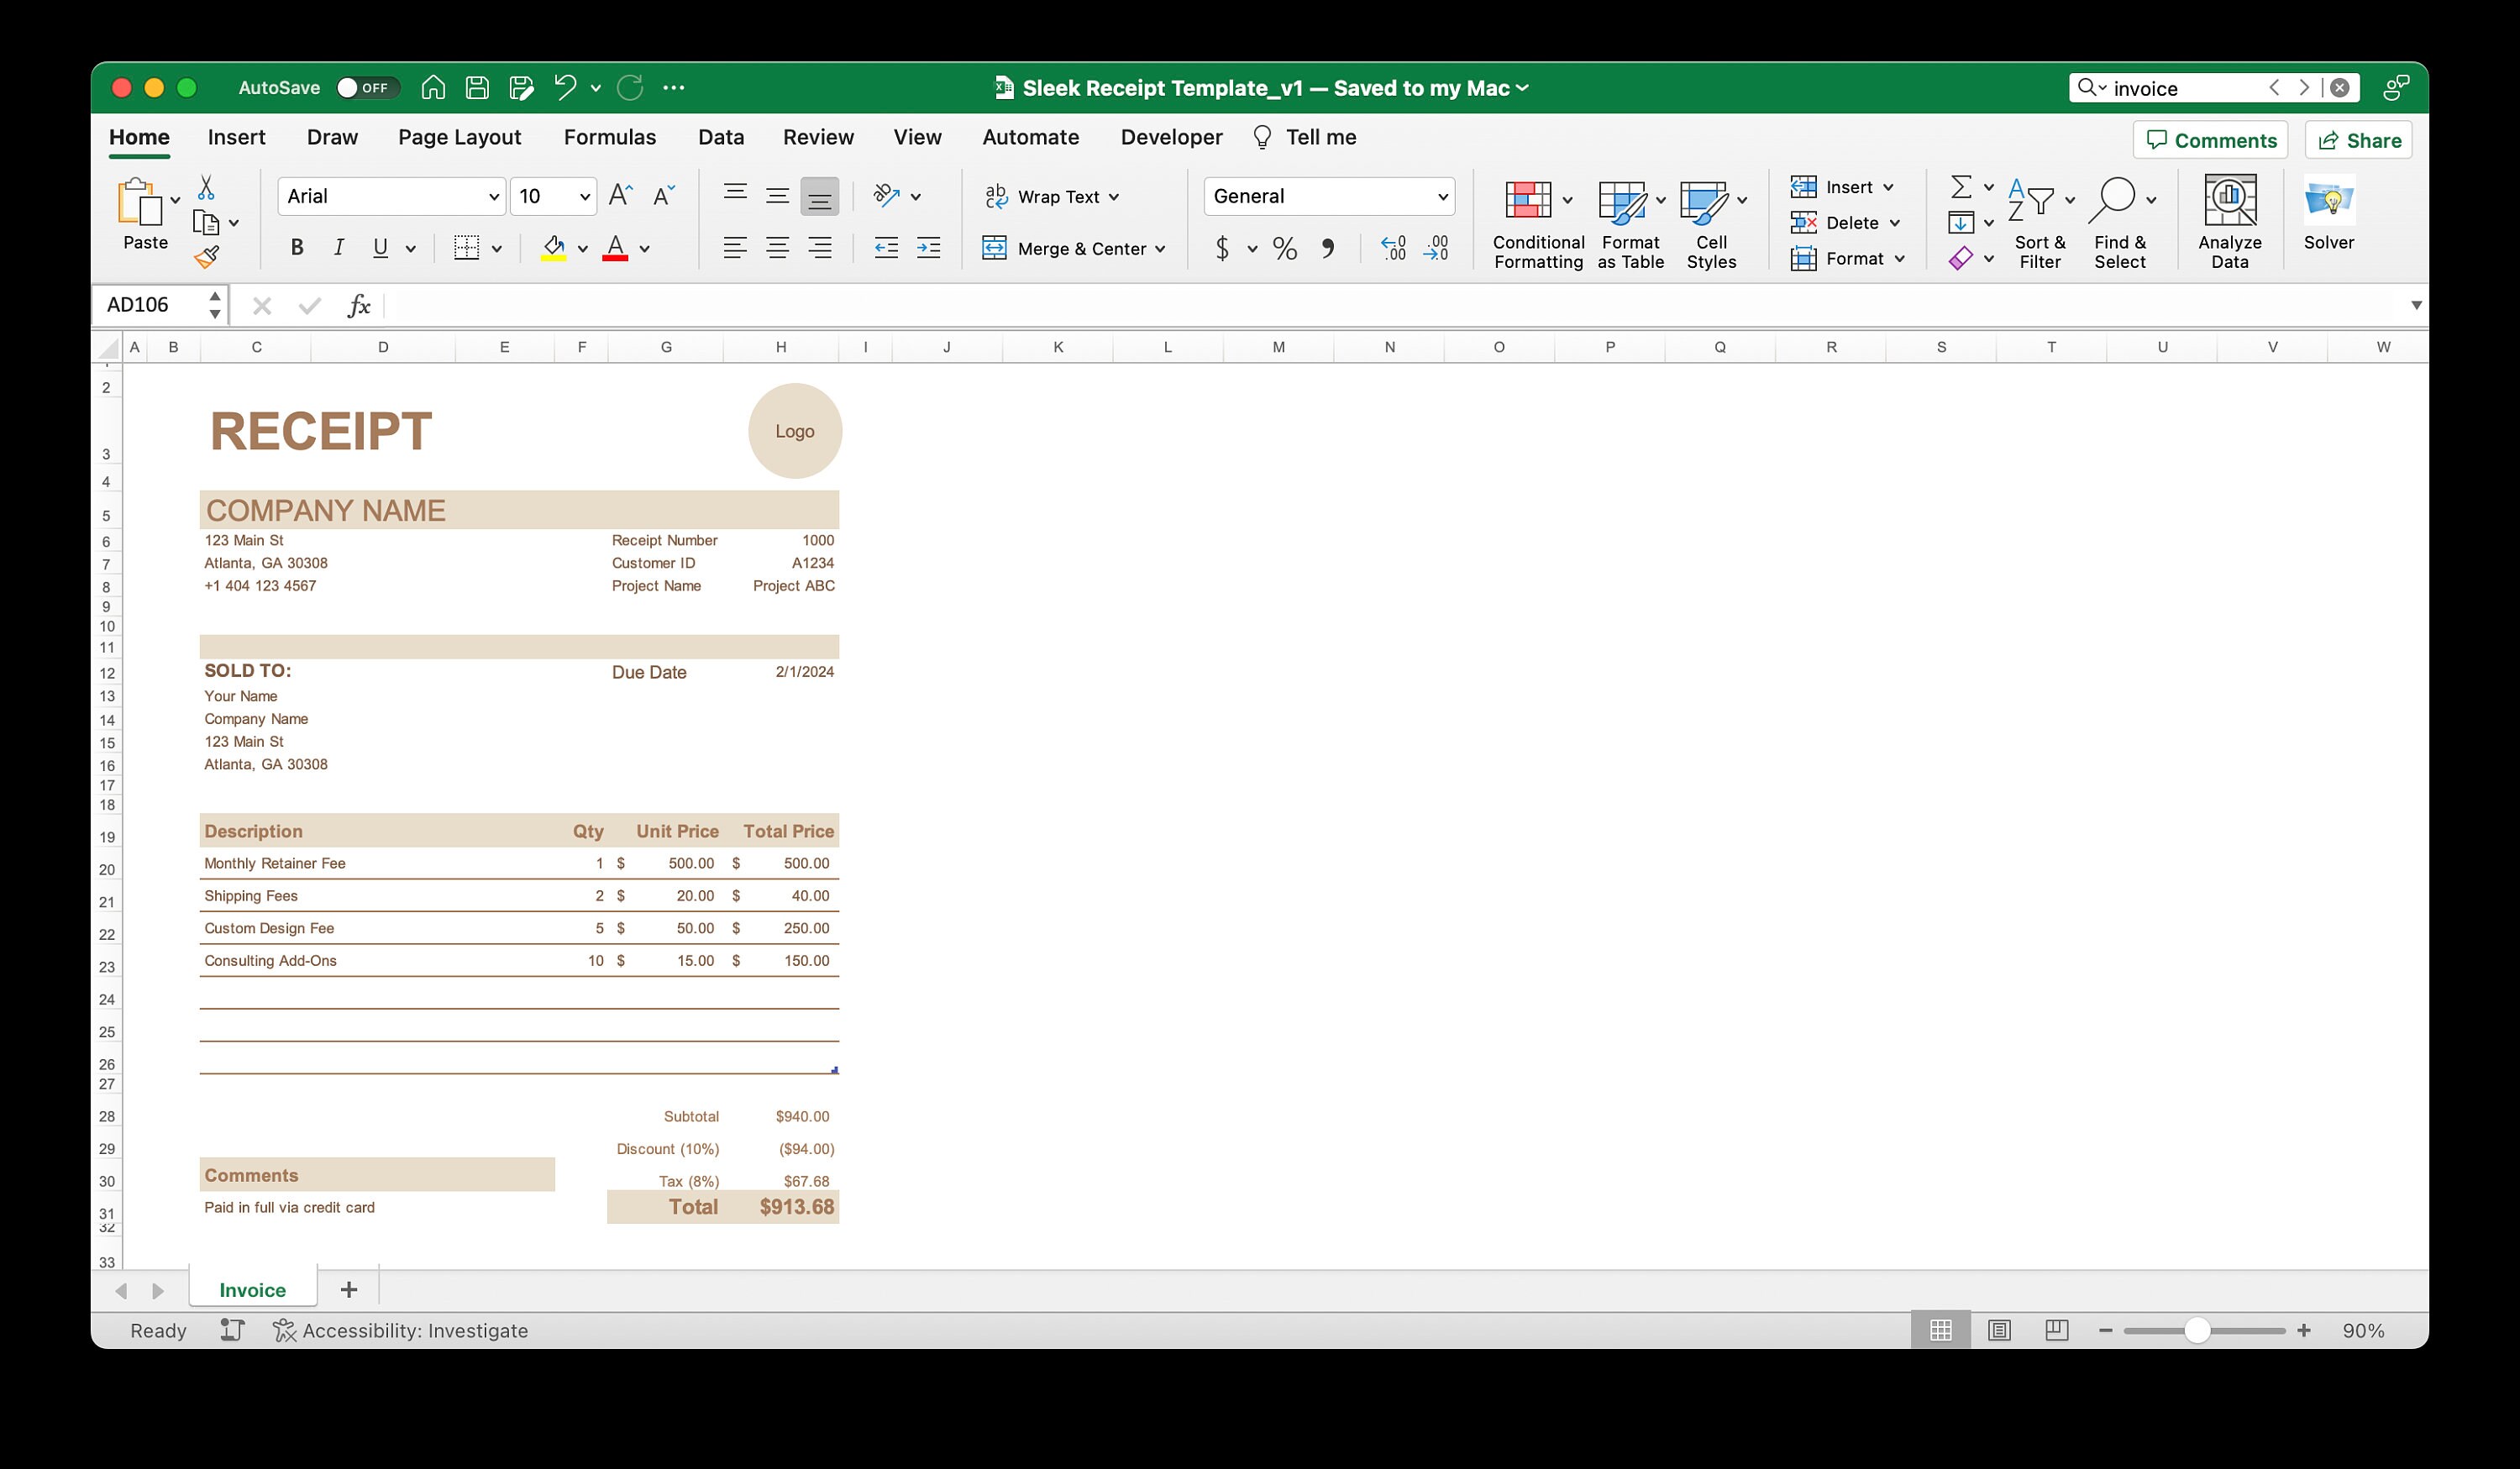Click the Increase Font Size icon
Screen dimensions: 2520x1469
(620, 196)
